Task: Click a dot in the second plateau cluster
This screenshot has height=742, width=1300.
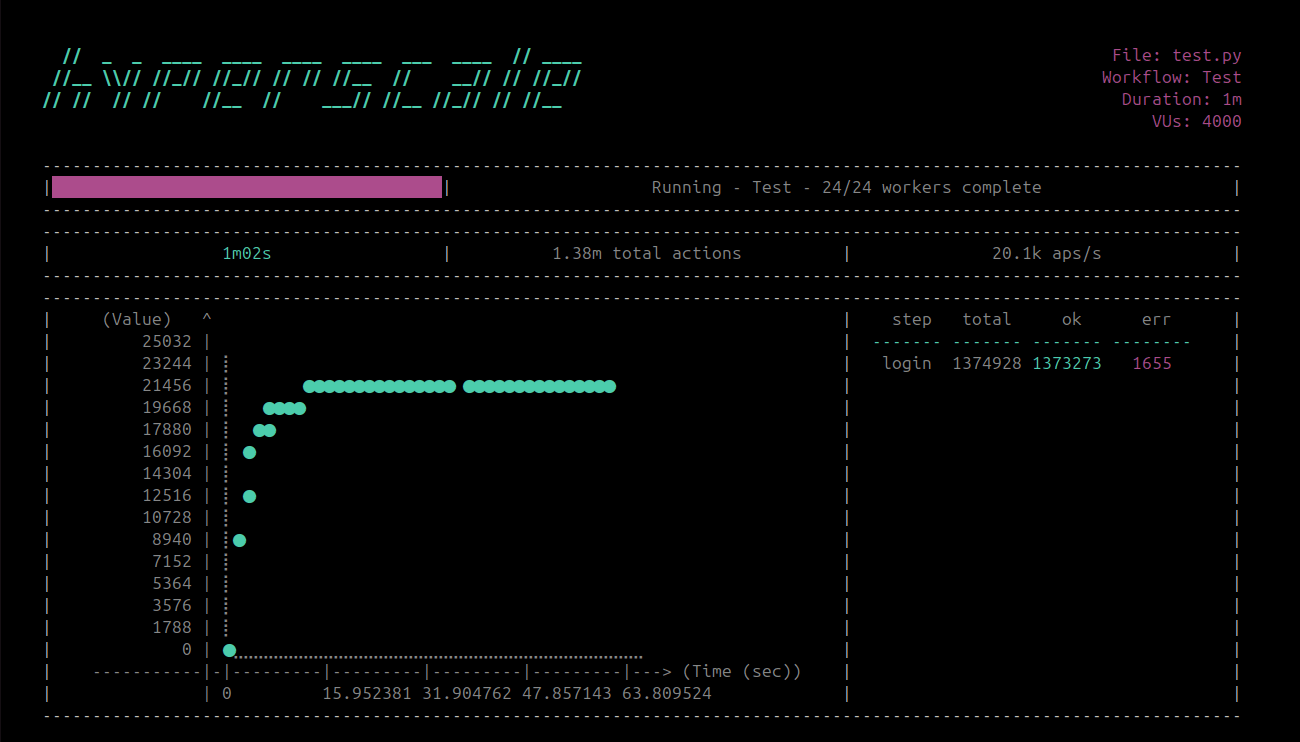Action: (x=540, y=385)
